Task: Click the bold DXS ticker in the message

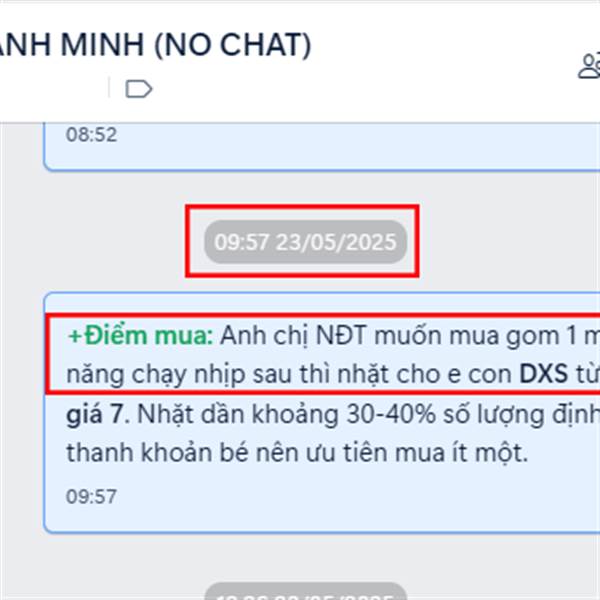Action: tap(543, 374)
